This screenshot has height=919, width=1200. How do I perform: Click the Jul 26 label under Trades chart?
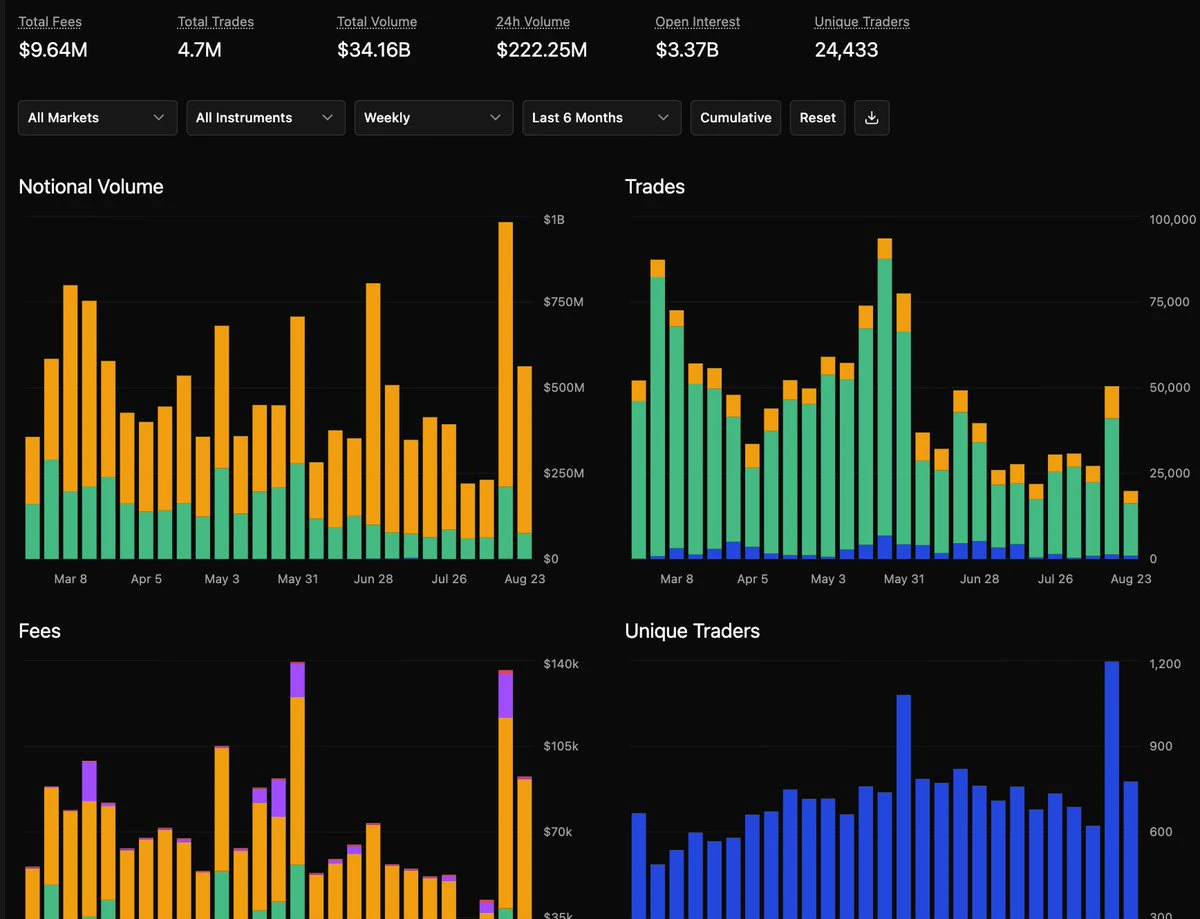[x=1055, y=579]
